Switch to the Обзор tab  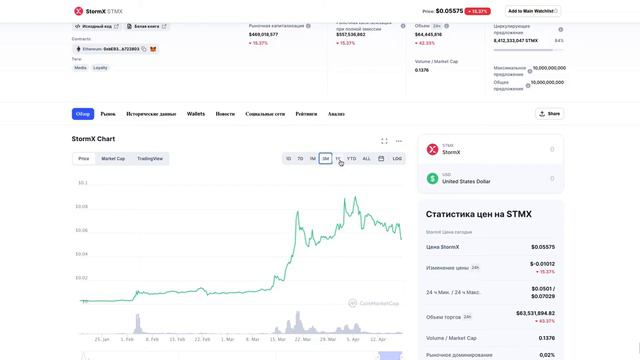[83, 114]
